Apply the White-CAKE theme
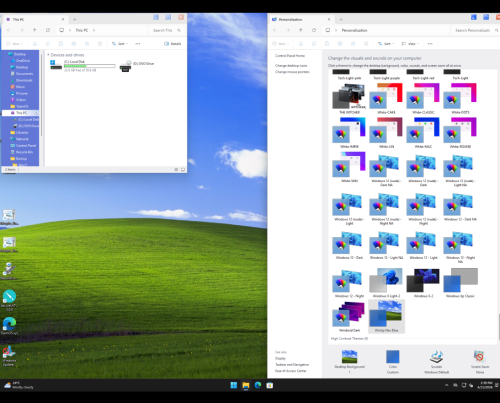Viewport: 500px width, 403px height. point(386,99)
